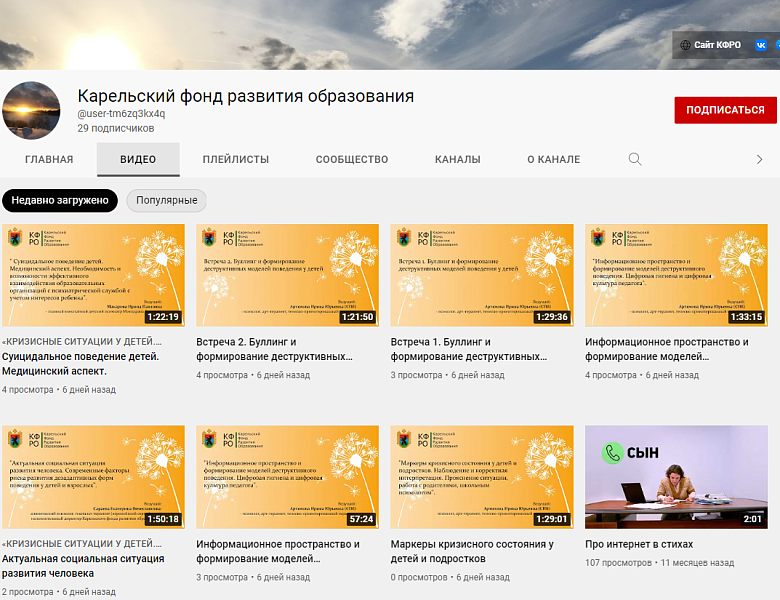Viewport: 780px width, 600px height.
Task: Open the ПЛЕЙЛИСТЫ tab
Action: coord(235,159)
